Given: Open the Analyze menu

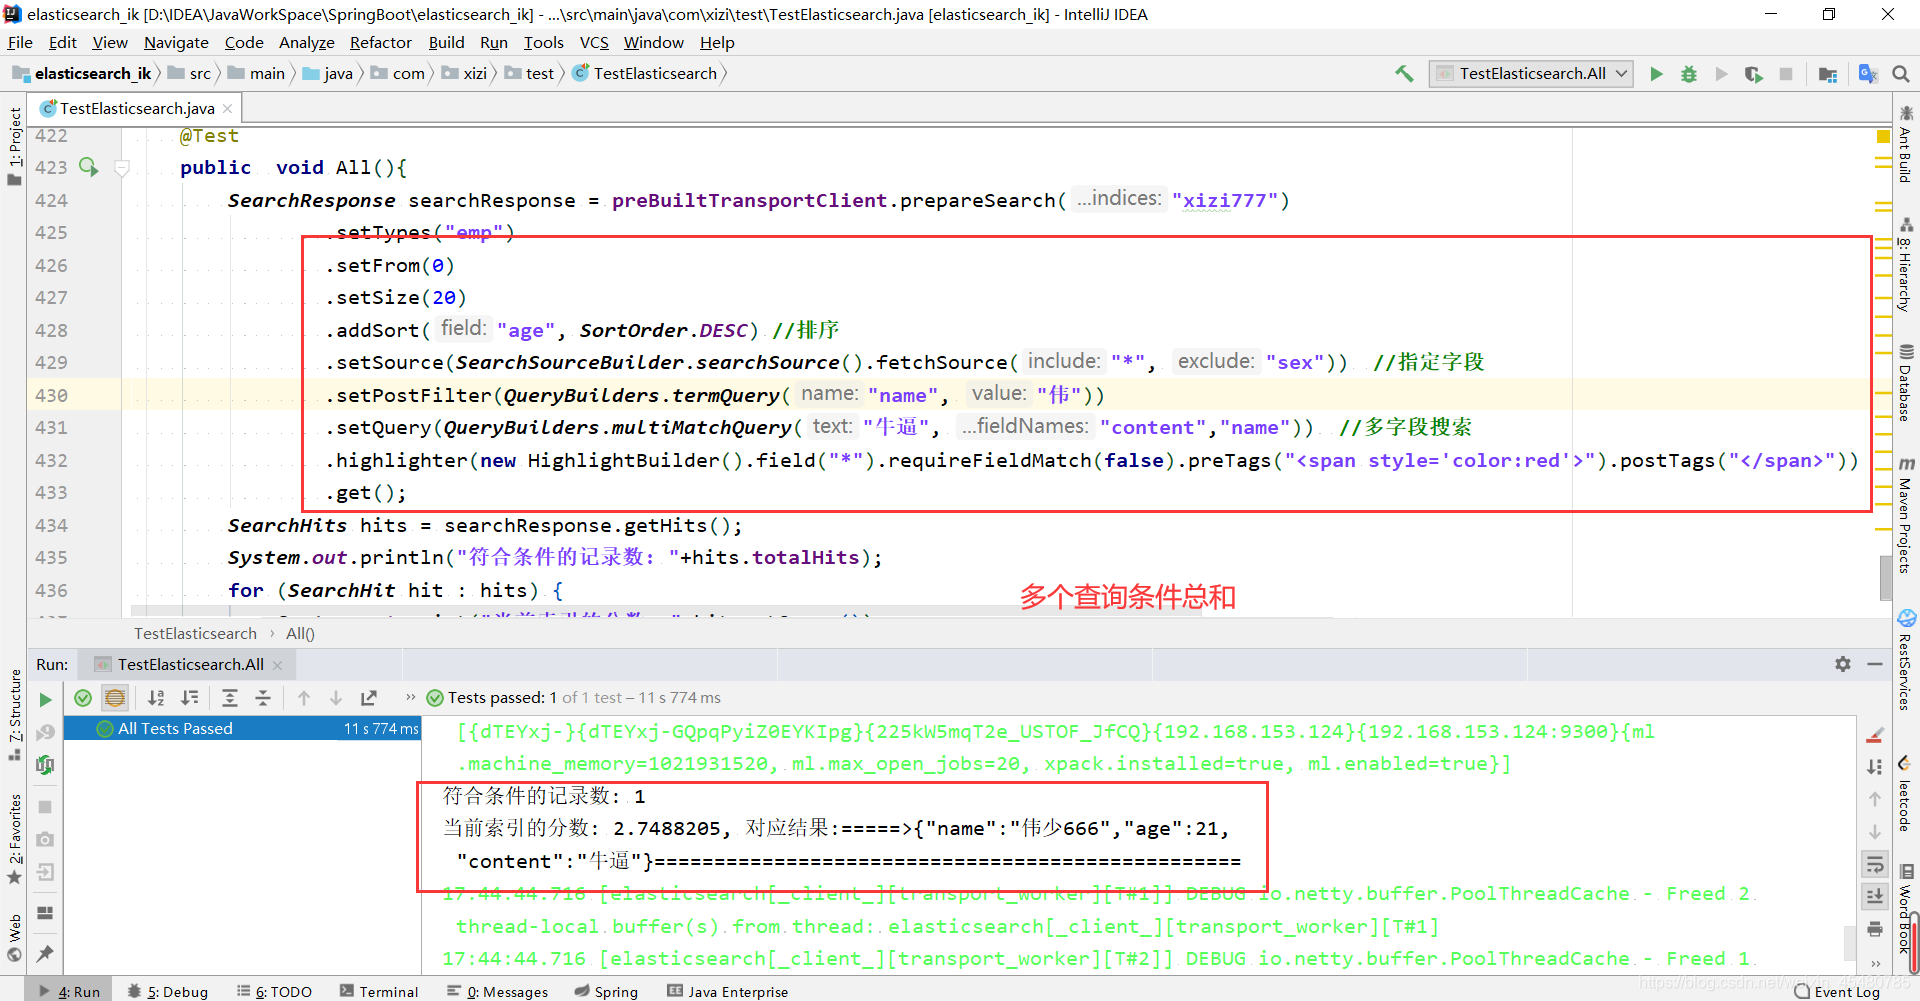Looking at the screenshot, I should point(306,42).
